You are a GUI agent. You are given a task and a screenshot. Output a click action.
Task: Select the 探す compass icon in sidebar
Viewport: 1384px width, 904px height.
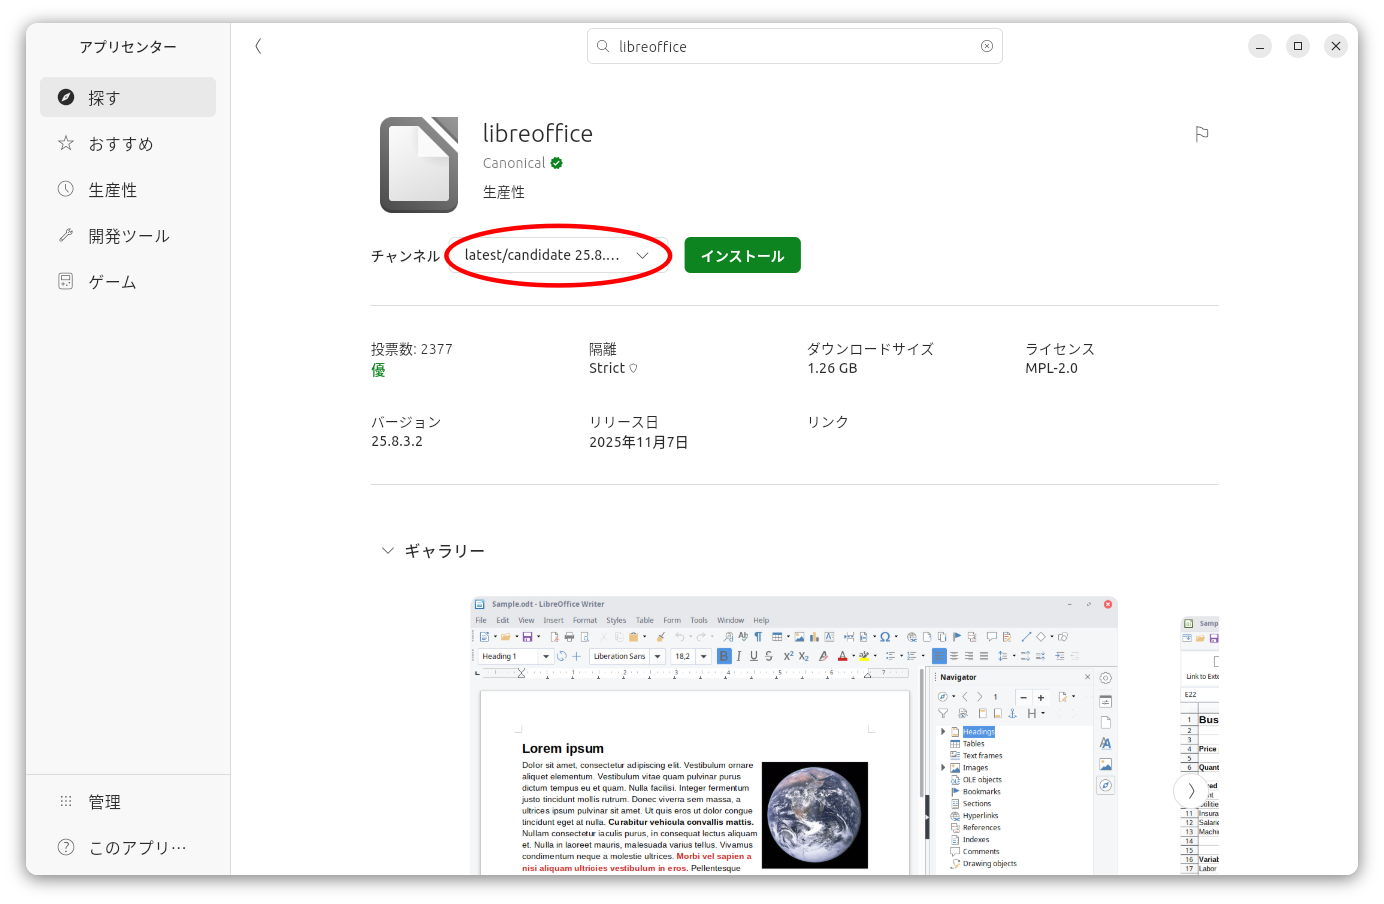click(x=65, y=97)
